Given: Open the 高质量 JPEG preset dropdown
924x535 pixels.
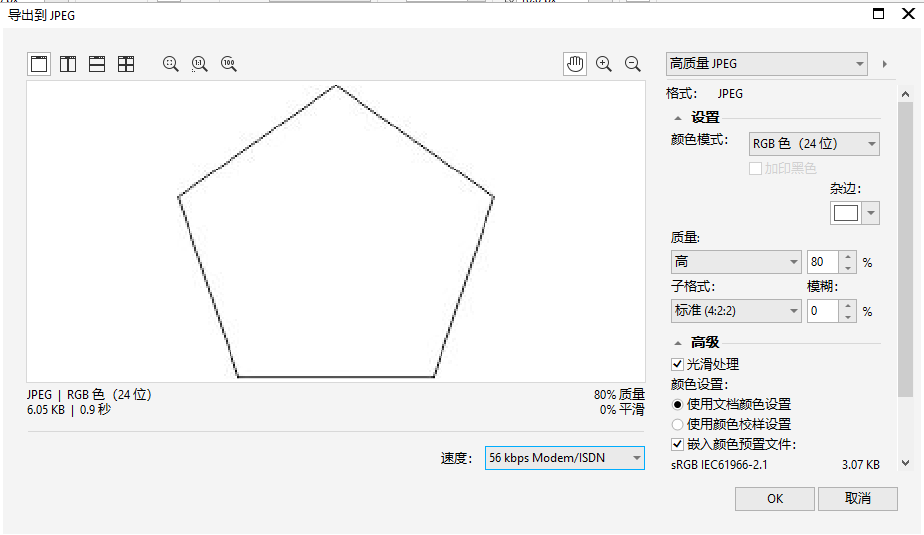Looking at the screenshot, I should tap(766, 64).
